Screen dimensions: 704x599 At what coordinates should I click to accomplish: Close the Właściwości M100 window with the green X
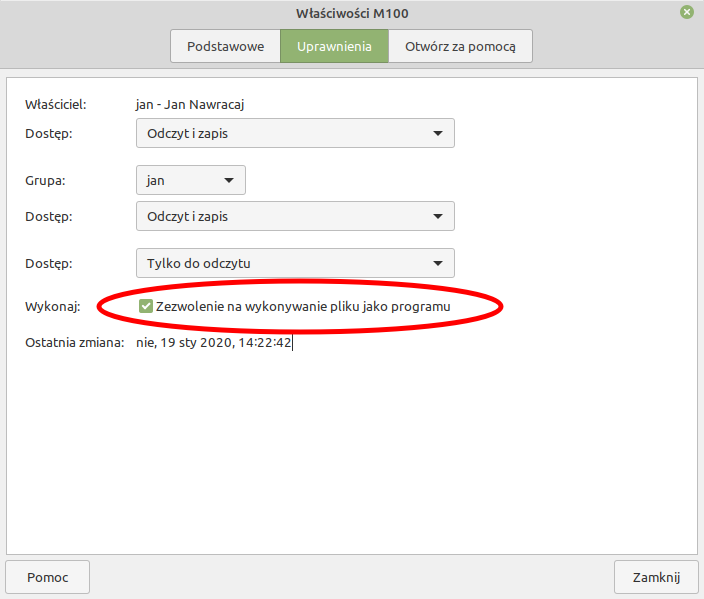687,12
